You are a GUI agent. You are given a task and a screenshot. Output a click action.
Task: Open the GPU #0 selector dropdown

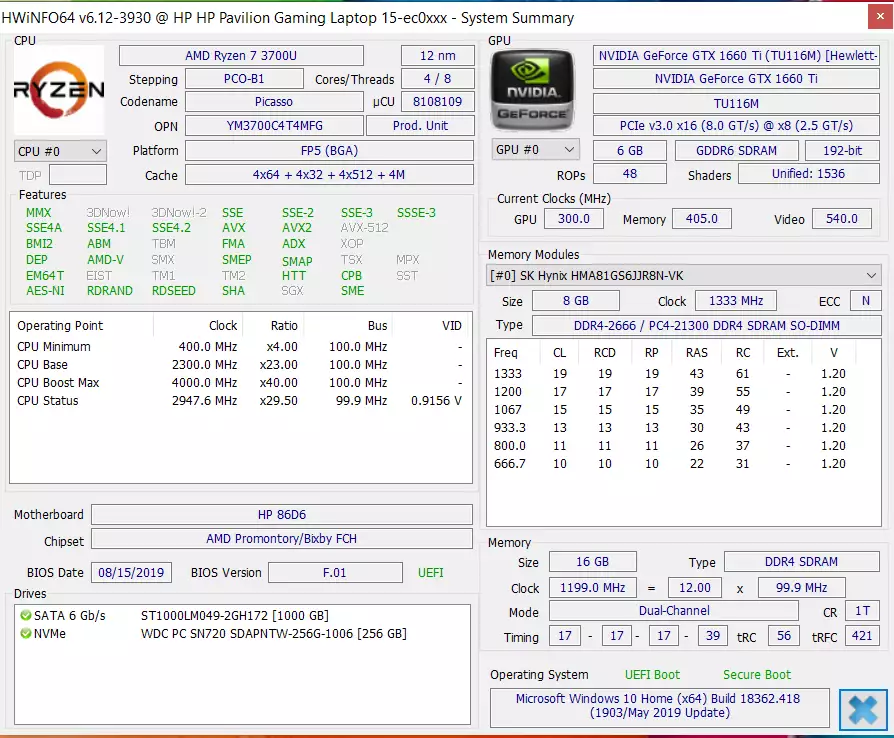point(535,149)
